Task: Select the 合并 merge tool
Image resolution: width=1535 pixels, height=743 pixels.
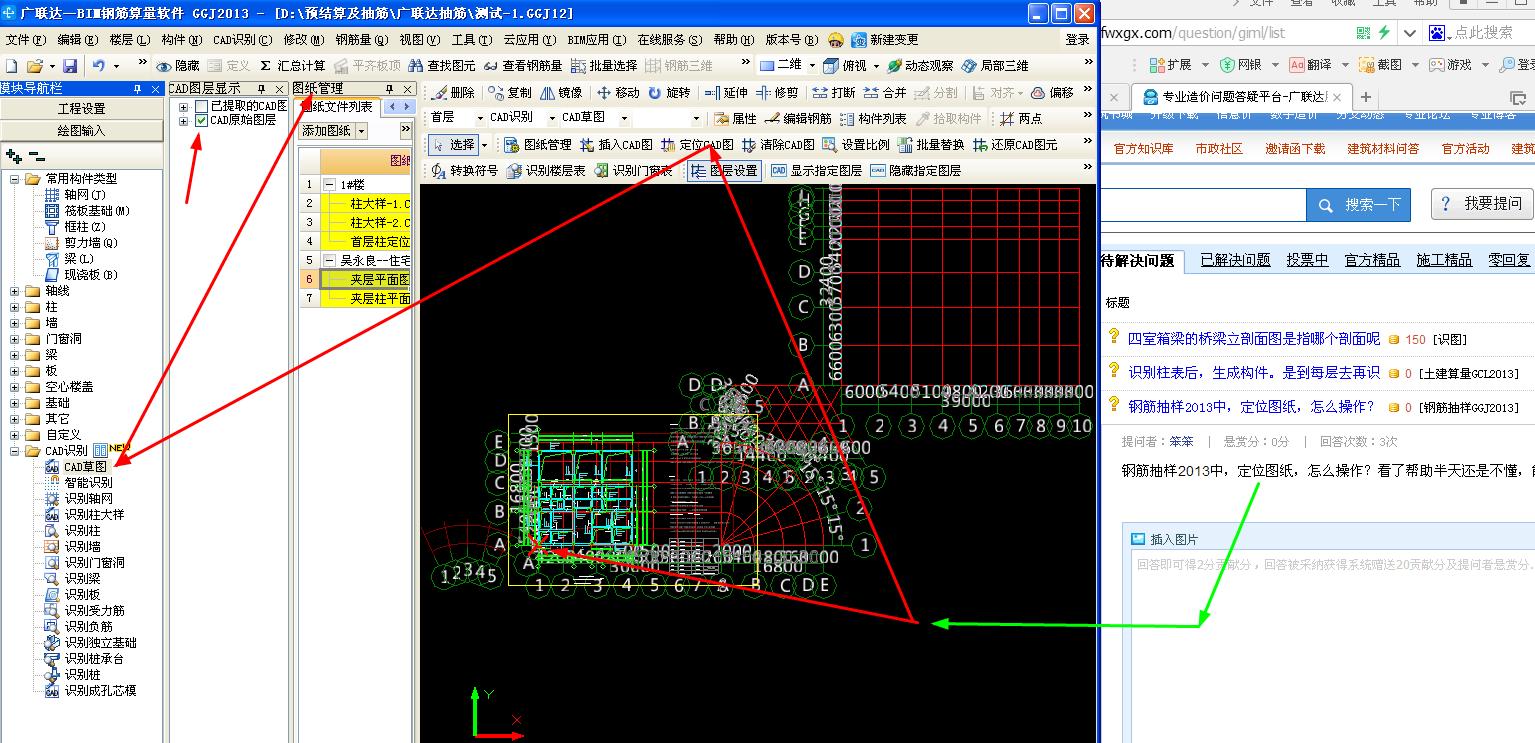Action: [x=885, y=92]
